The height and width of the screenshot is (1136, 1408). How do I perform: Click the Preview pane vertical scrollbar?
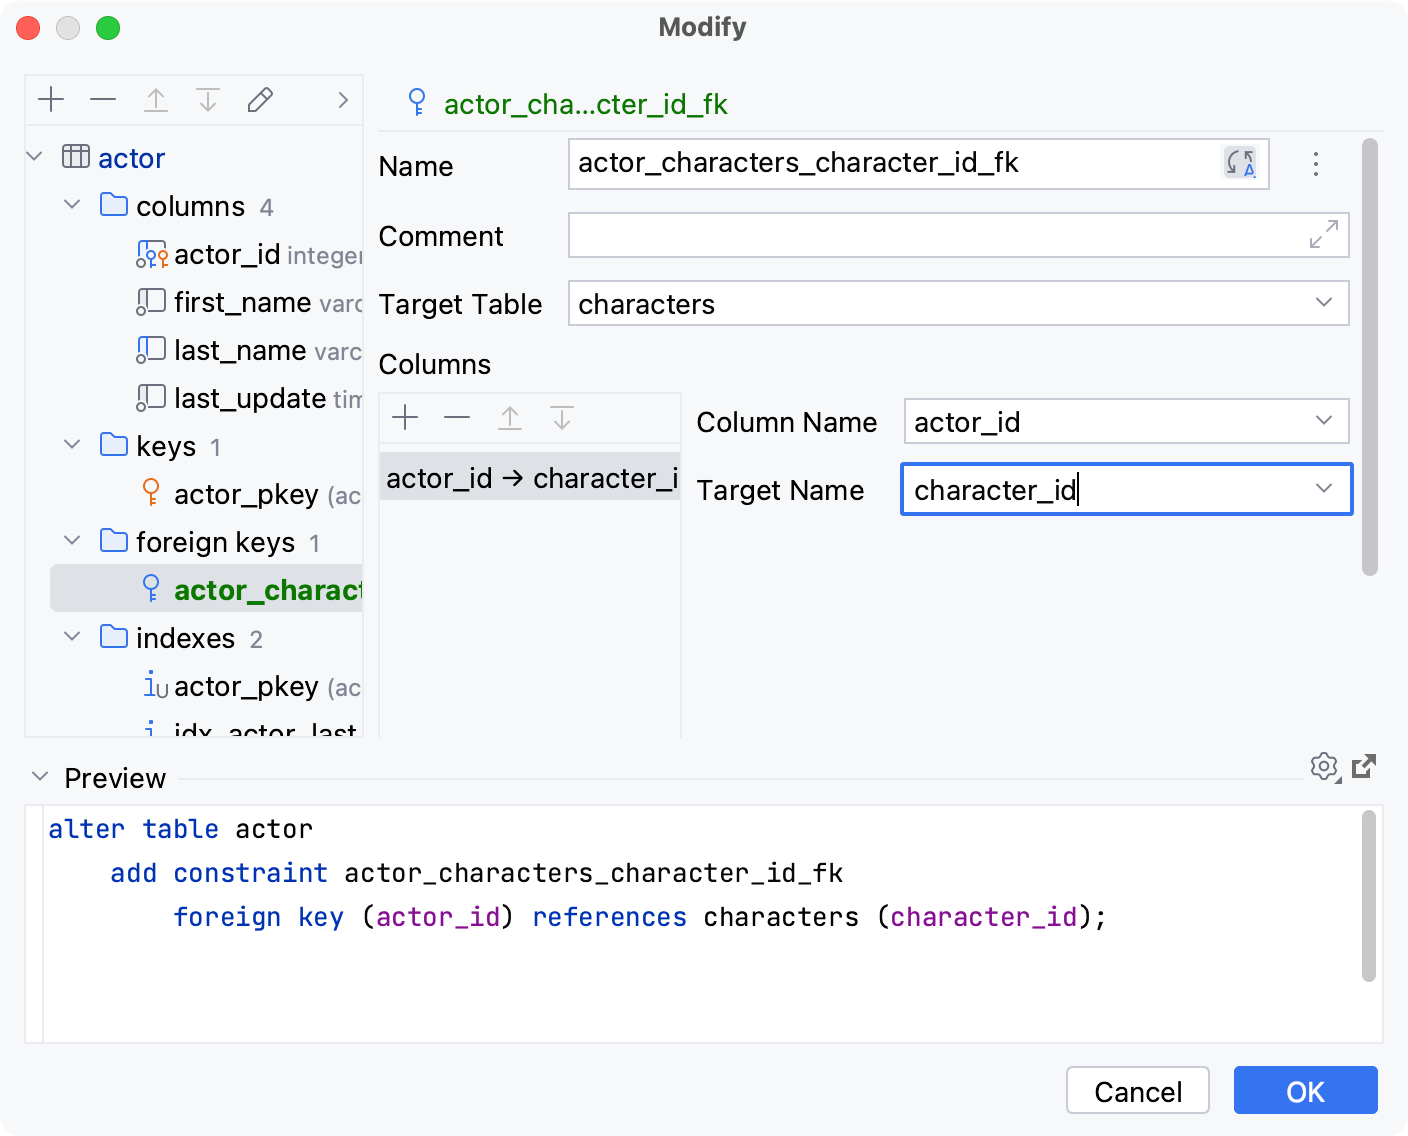point(1369,896)
